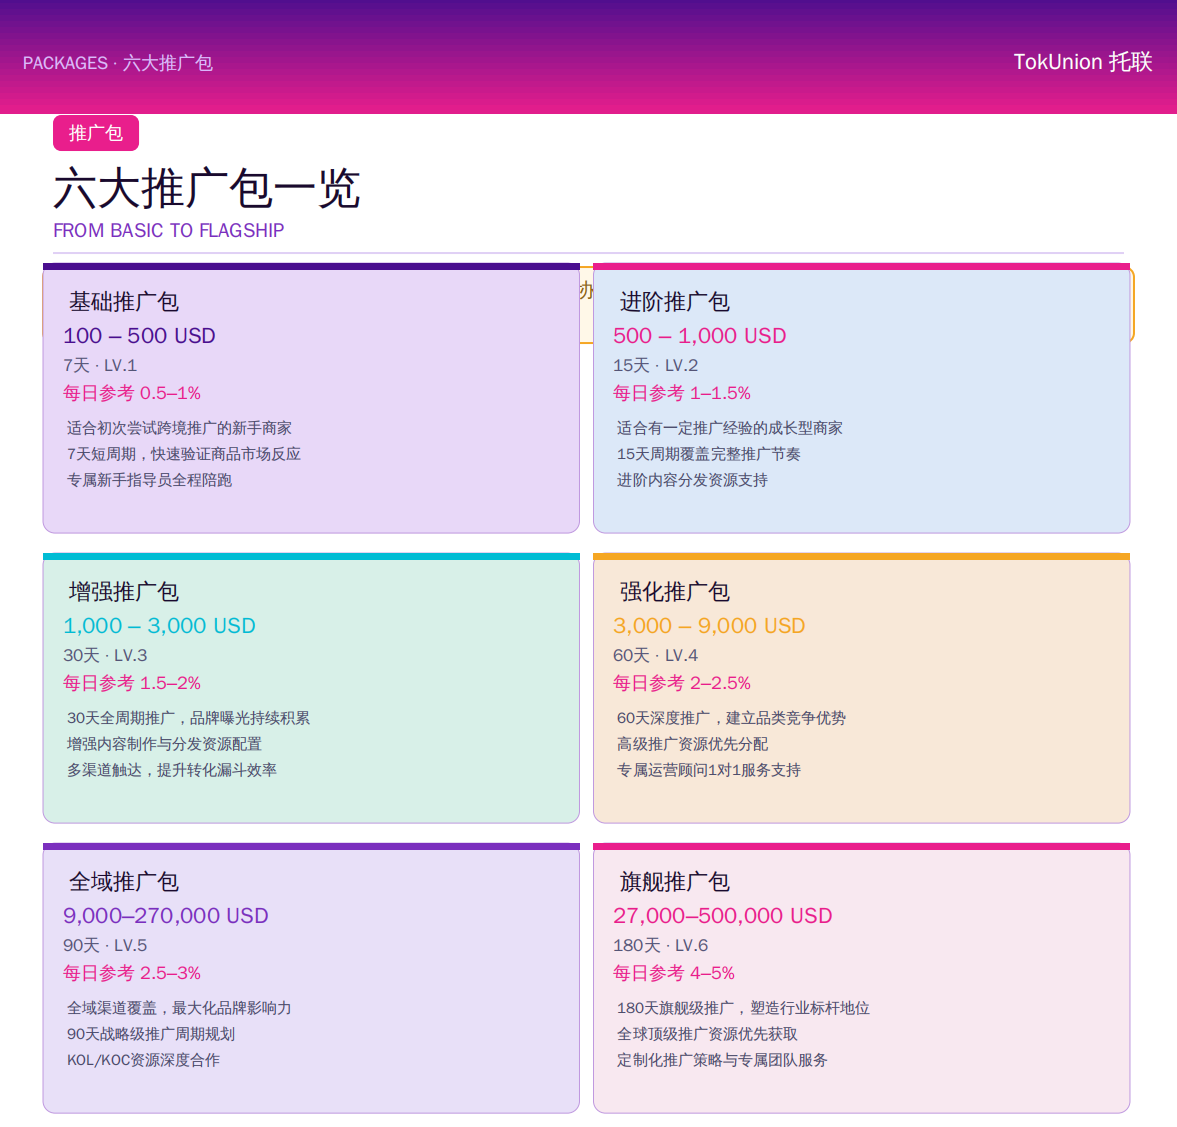Open the 增强推广包 card title
Image resolution: width=1177 pixels, height=1127 pixels.
pyautogui.click(x=124, y=592)
